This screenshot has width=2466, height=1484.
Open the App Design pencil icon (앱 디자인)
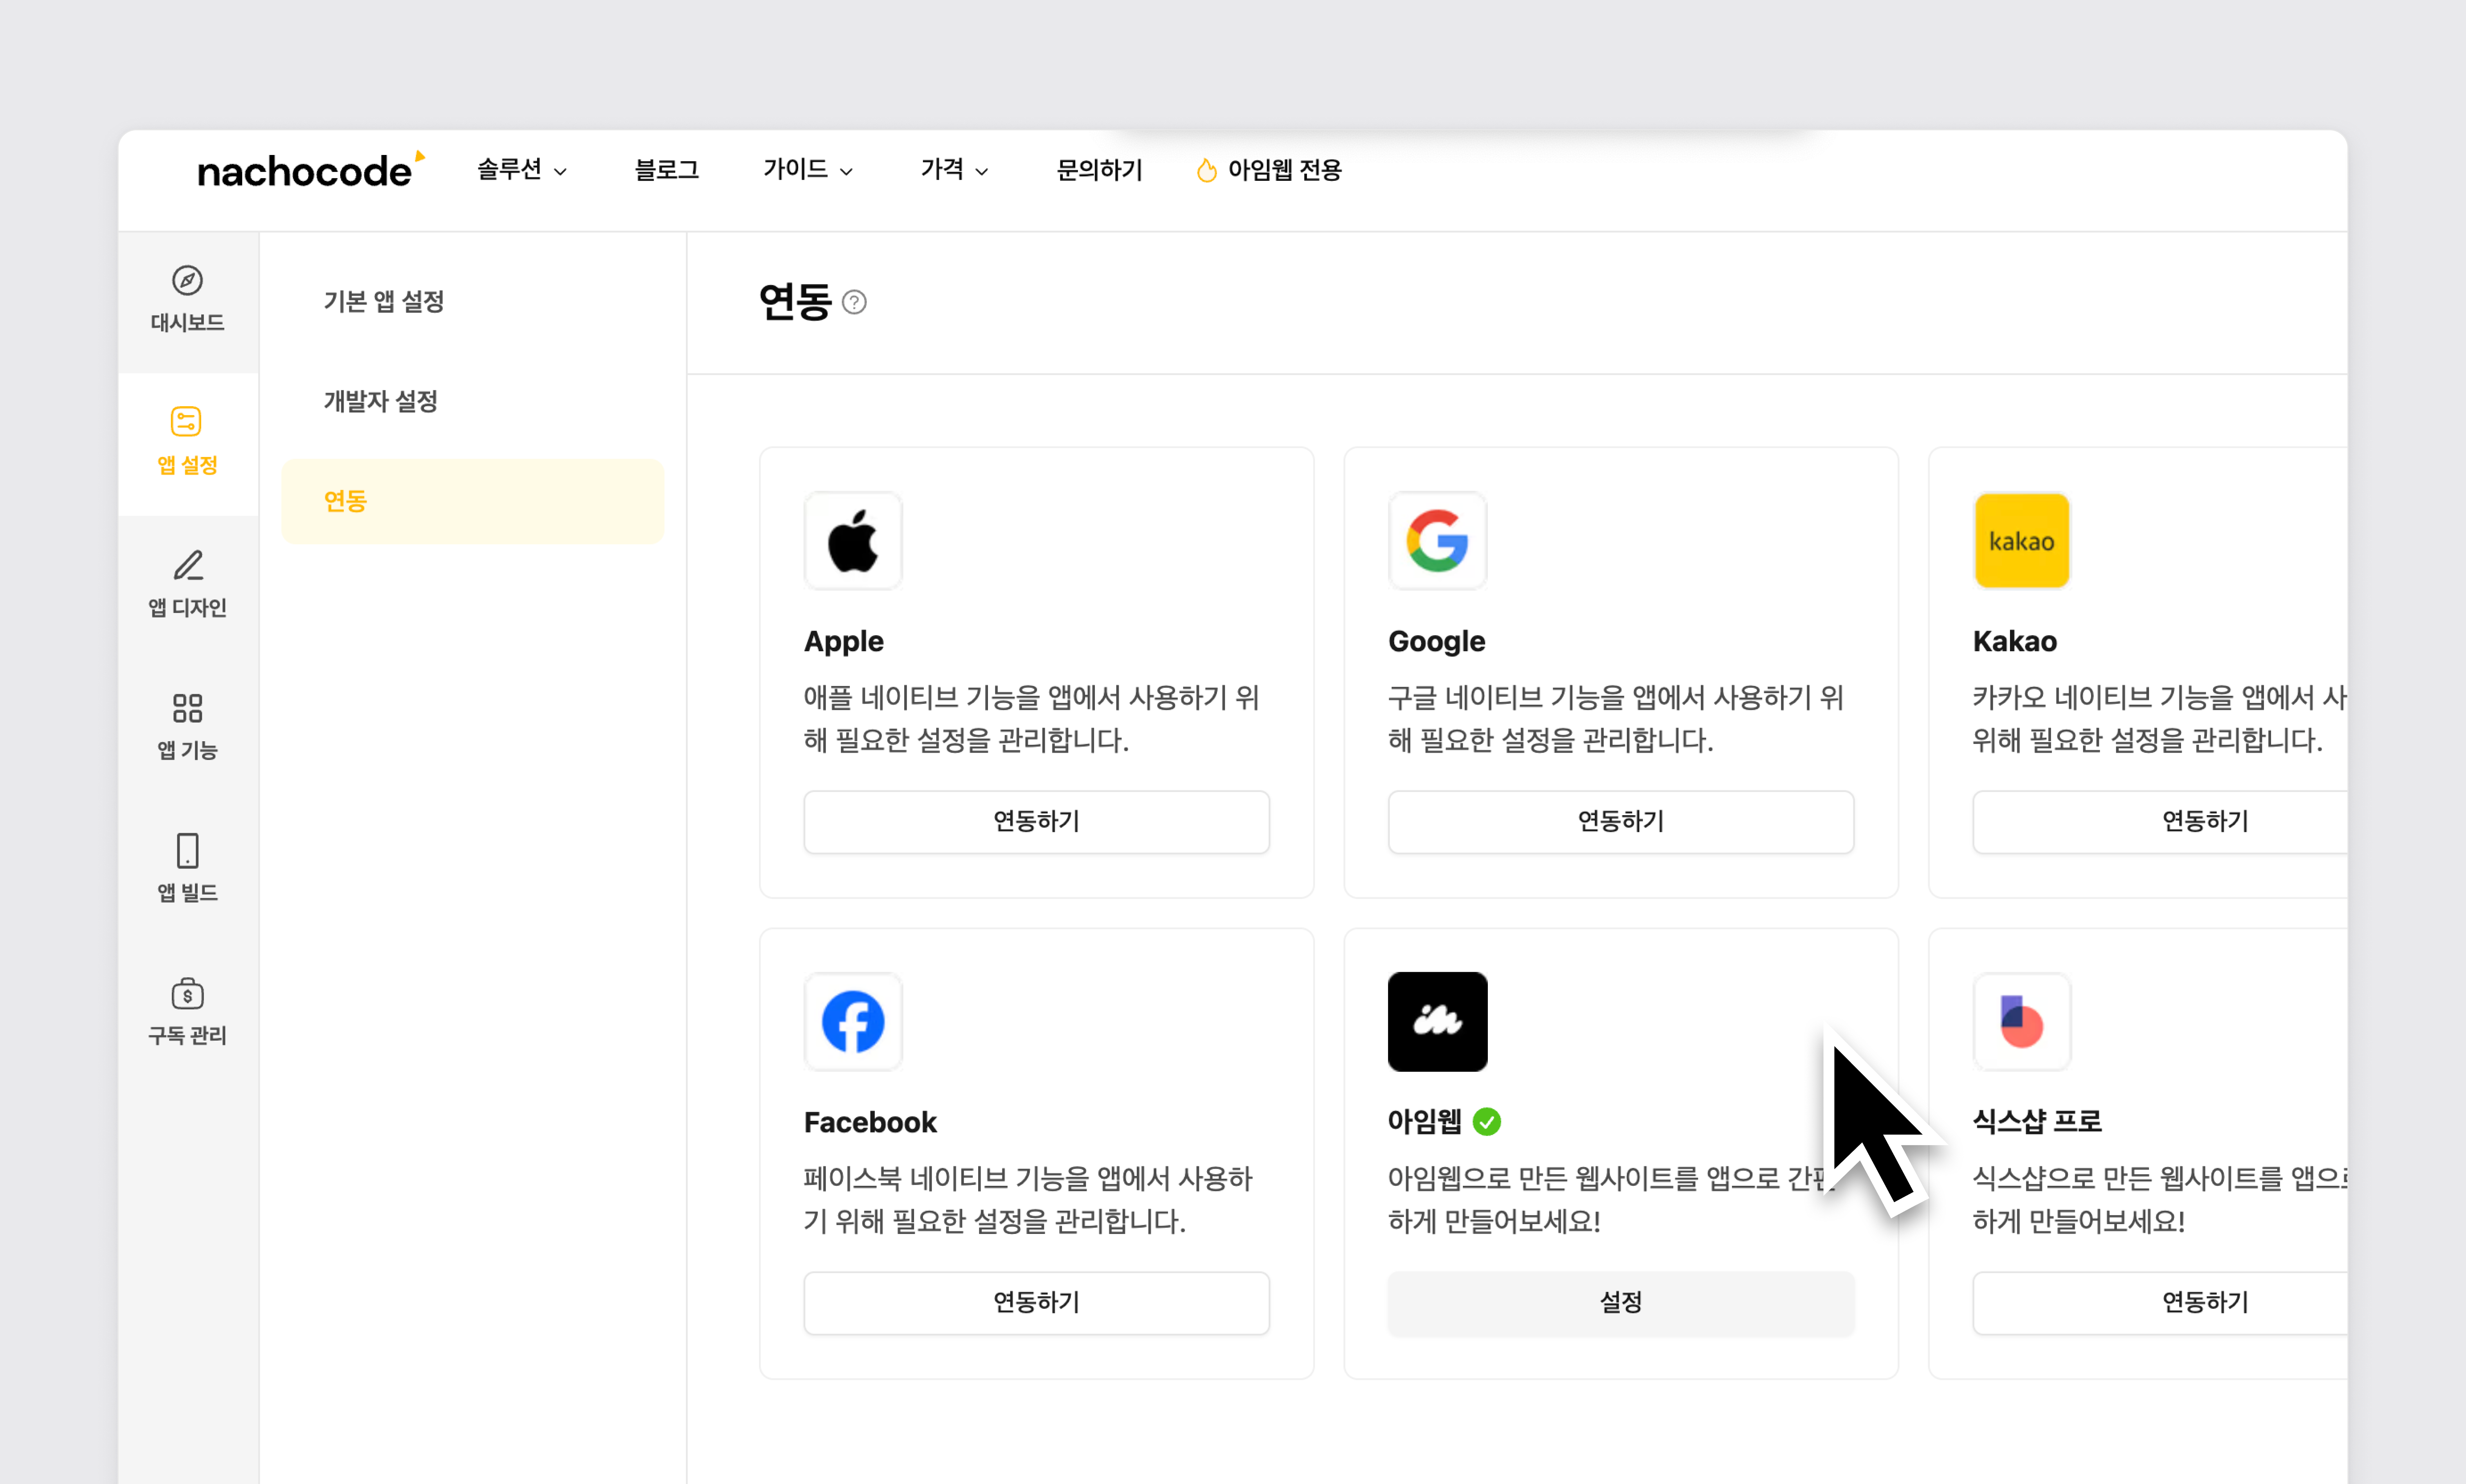(187, 565)
